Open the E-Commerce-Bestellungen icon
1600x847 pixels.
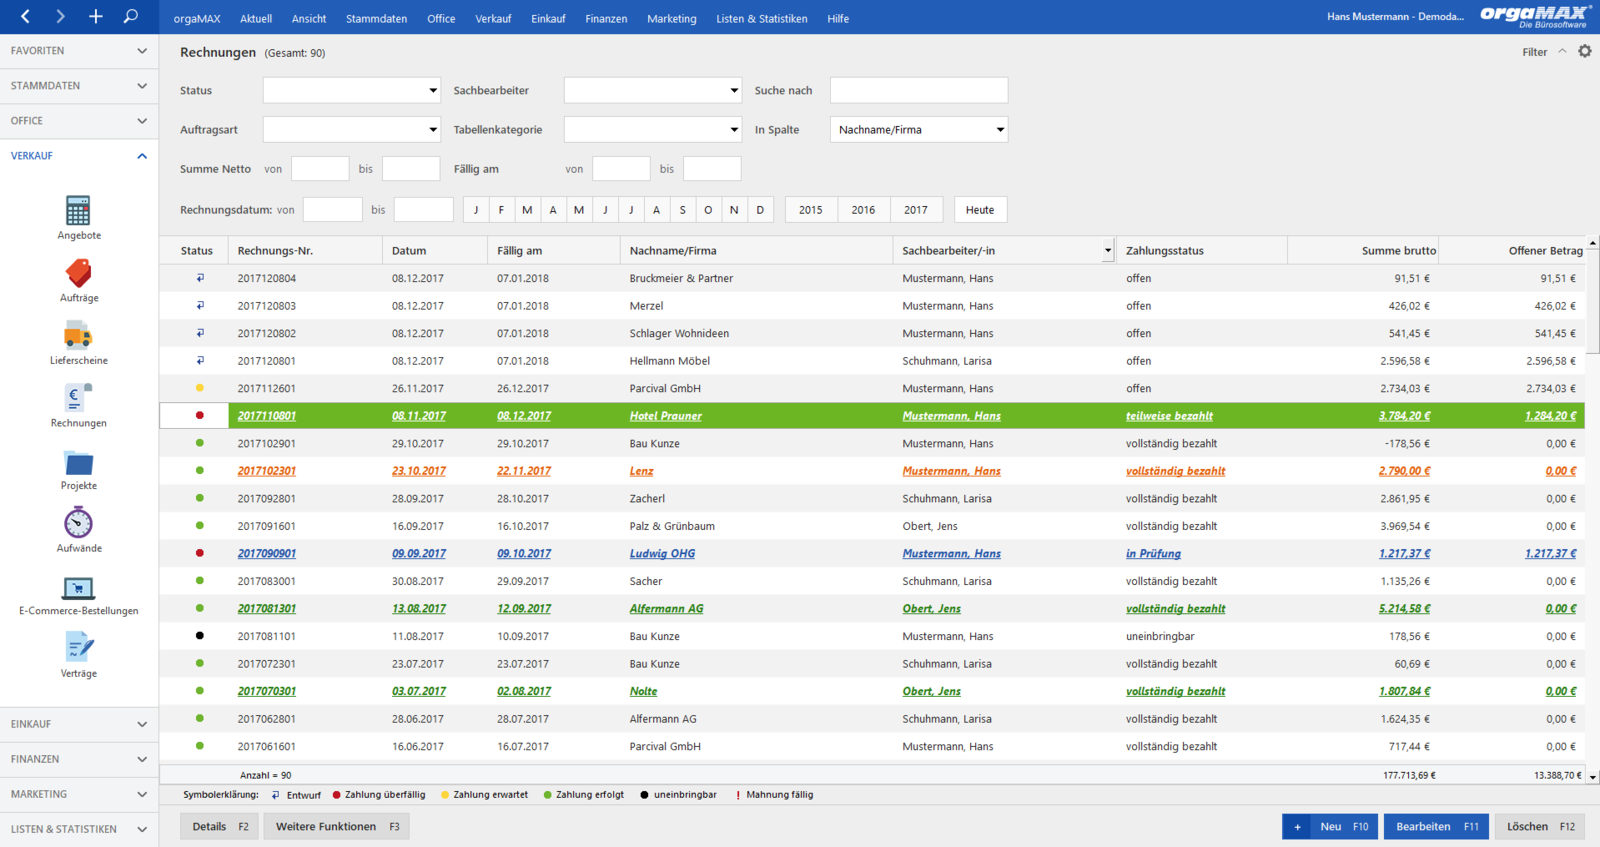pyautogui.click(x=78, y=588)
